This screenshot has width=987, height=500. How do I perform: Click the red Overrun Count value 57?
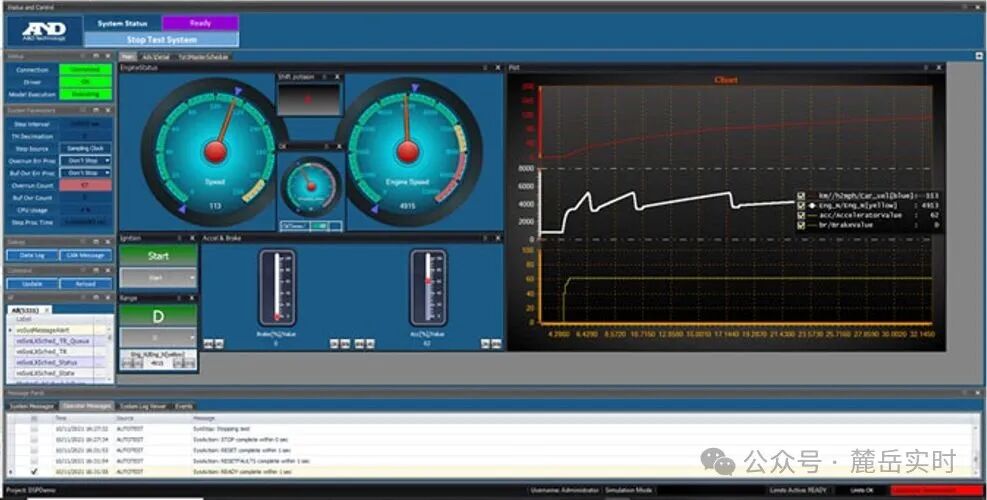[x=86, y=185]
